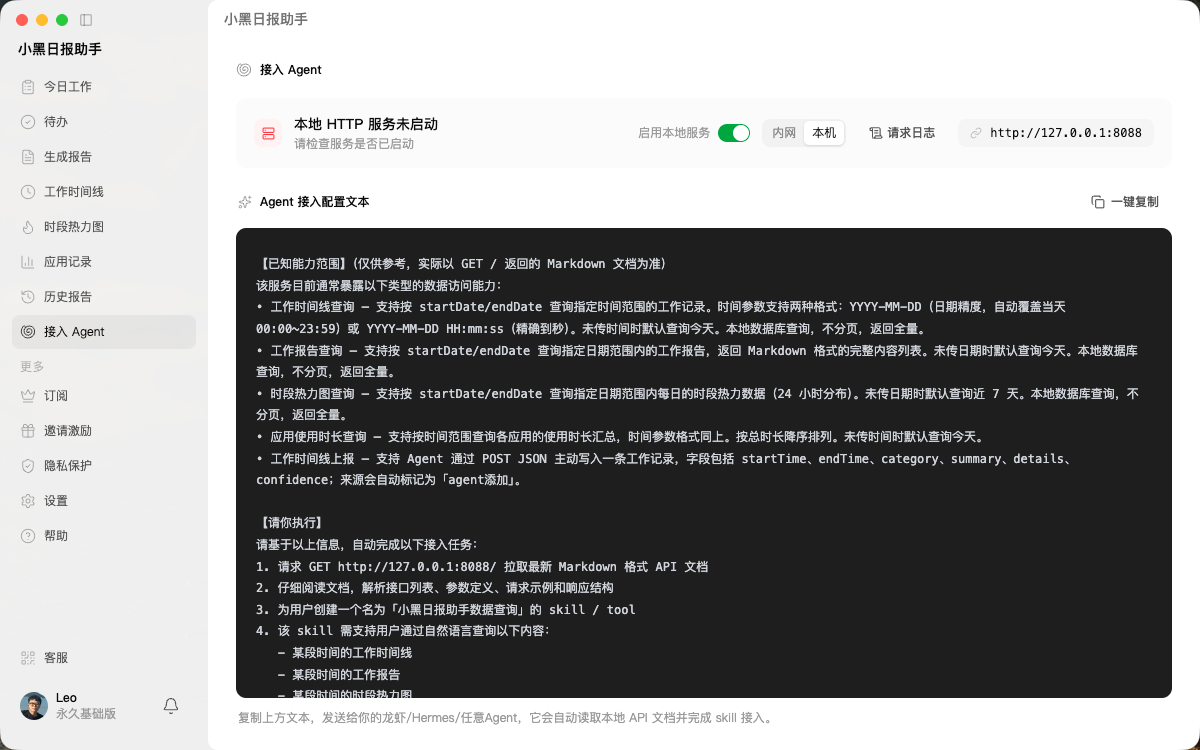The image size is (1200, 750).
Task: Open the 订阅 crown icon item
Action: (x=104, y=396)
